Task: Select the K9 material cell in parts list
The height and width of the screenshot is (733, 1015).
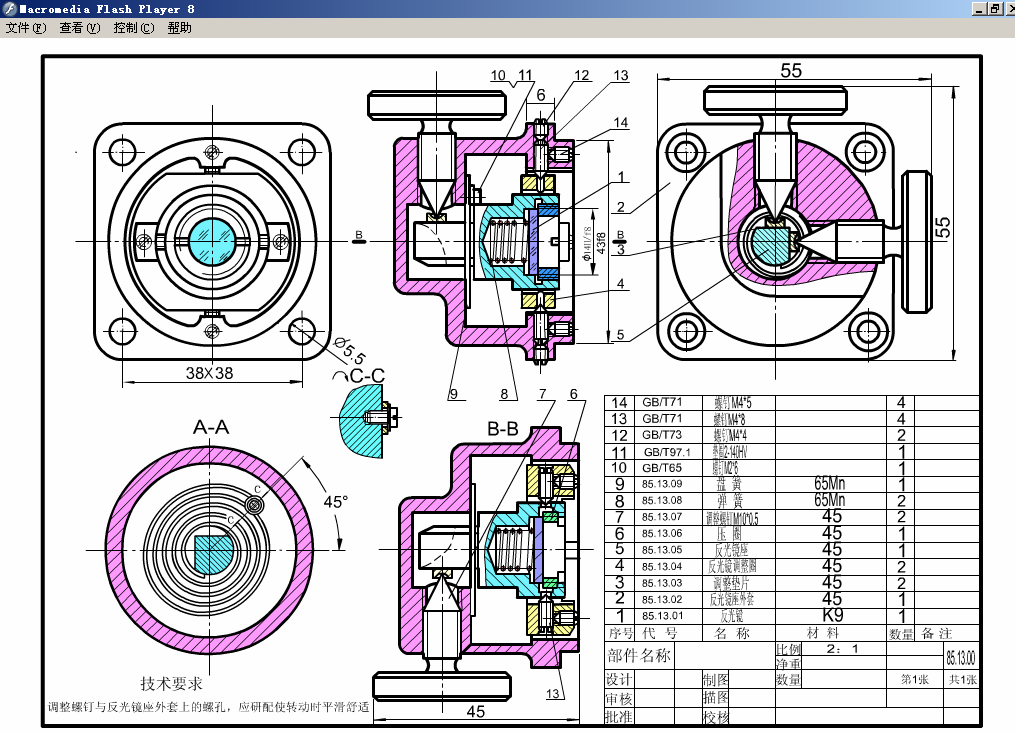Action: [832, 616]
